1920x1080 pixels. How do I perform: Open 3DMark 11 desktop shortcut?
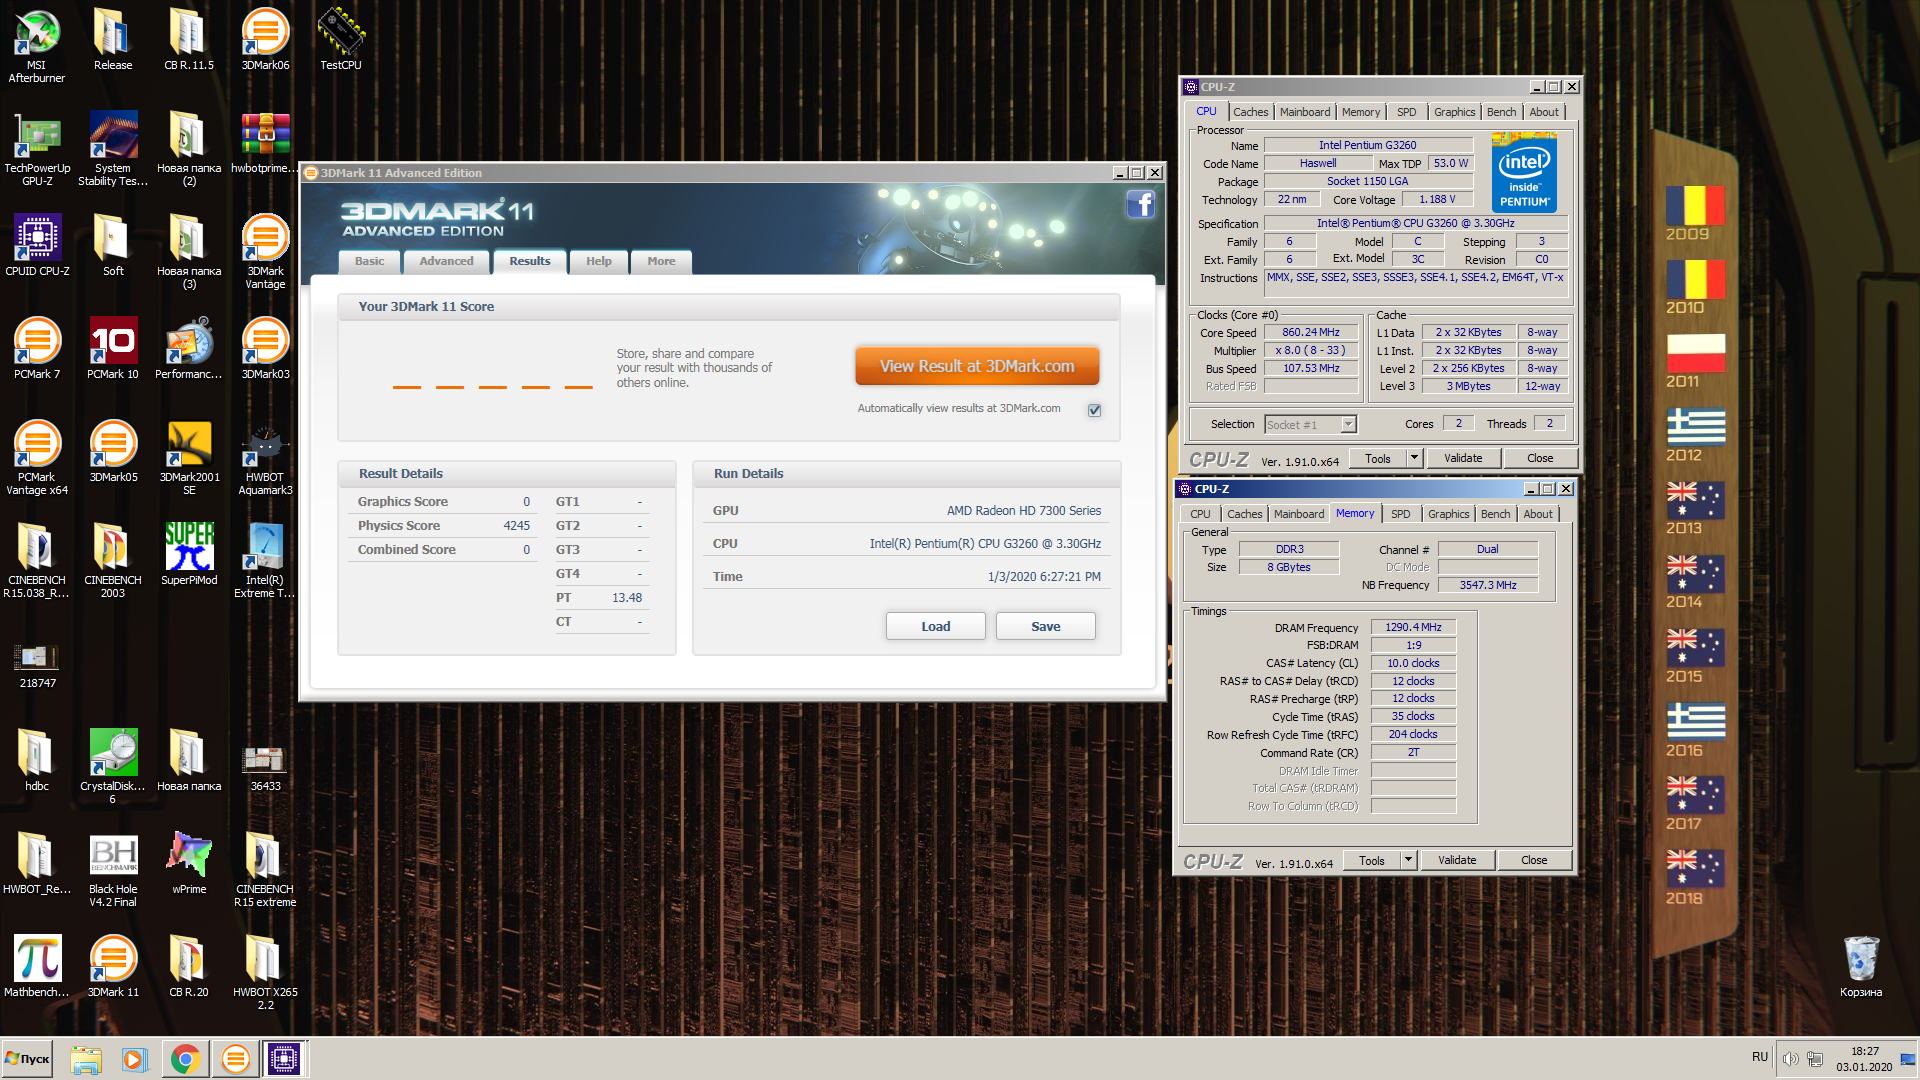click(113, 966)
